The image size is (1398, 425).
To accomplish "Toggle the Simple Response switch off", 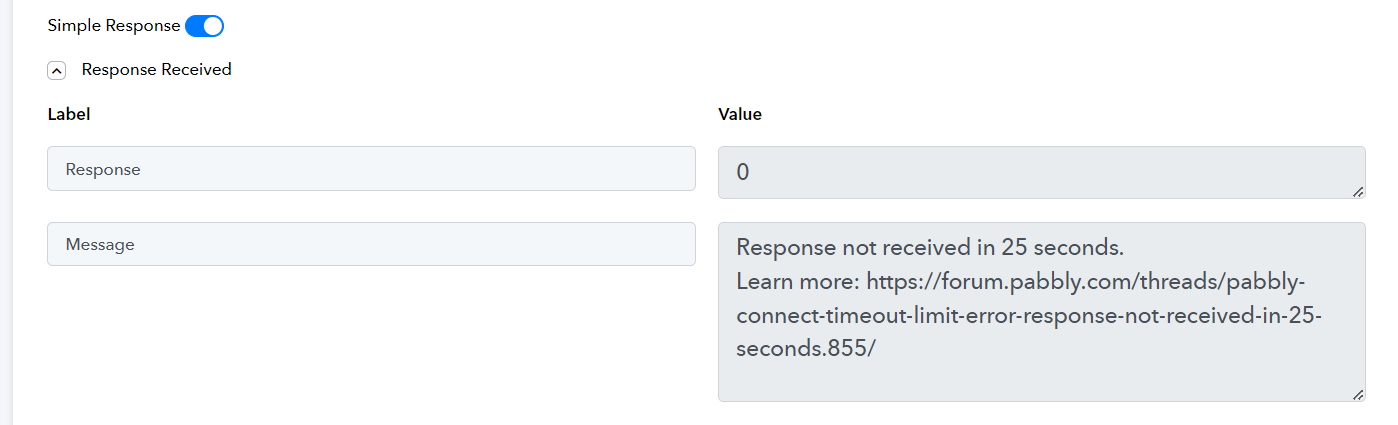I will pyautogui.click(x=204, y=26).
